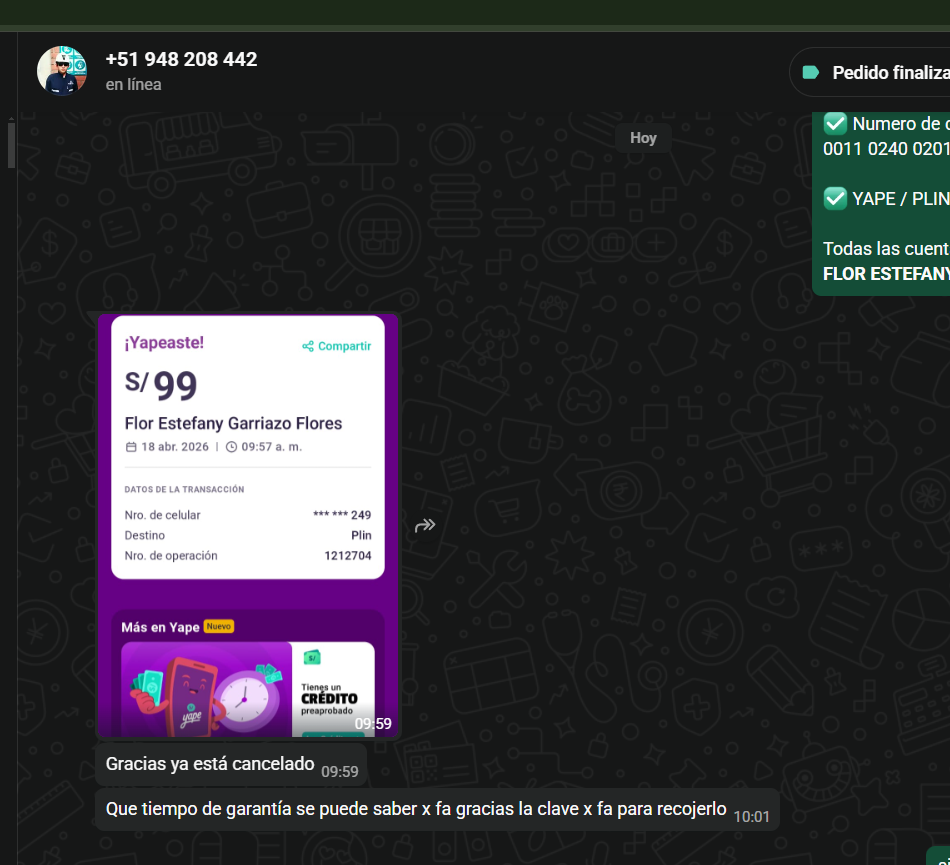Click the chat scrollbar thumb on the left edge
The width and height of the screenshot is (950, 865).
point(11,144)
